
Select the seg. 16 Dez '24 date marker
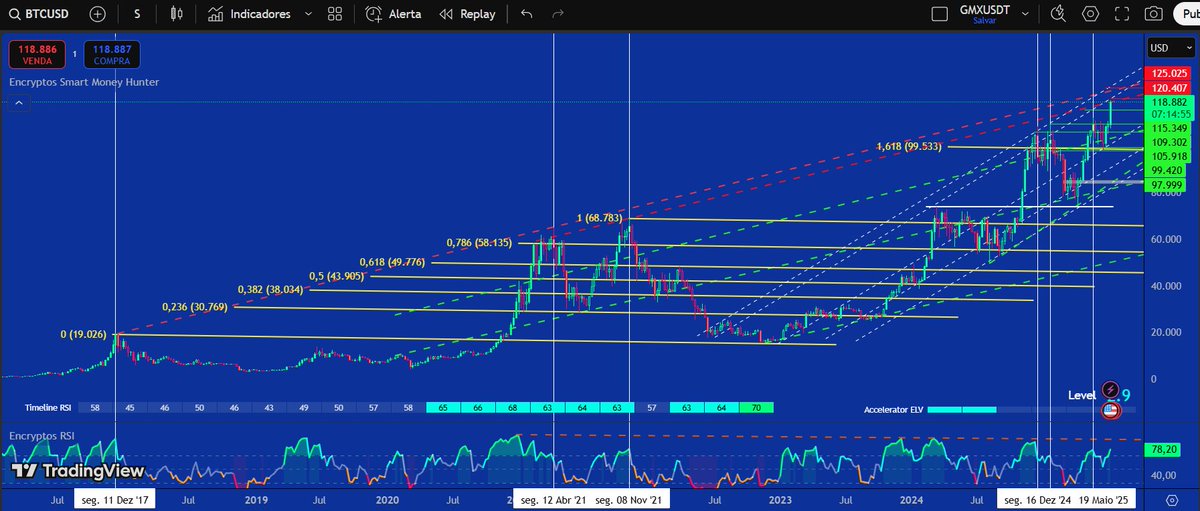1038,498
